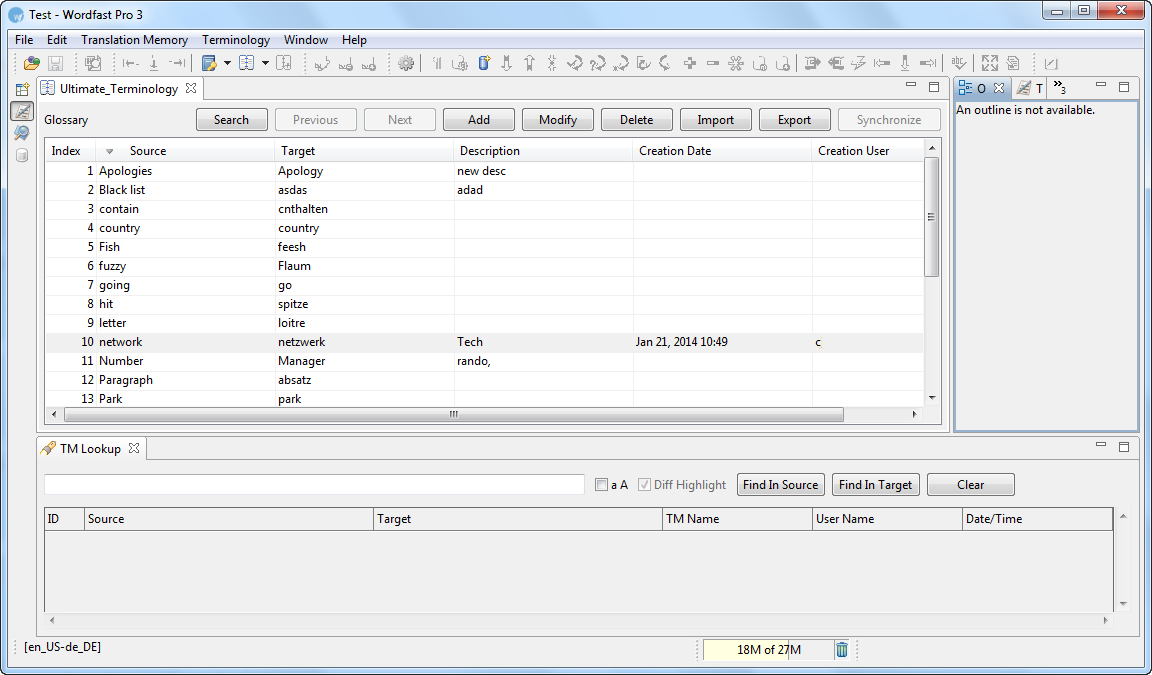Click the four-arrows full screen toolbar icon
The width and height of the screenshot is (1152, 675).
click(990, 63)
